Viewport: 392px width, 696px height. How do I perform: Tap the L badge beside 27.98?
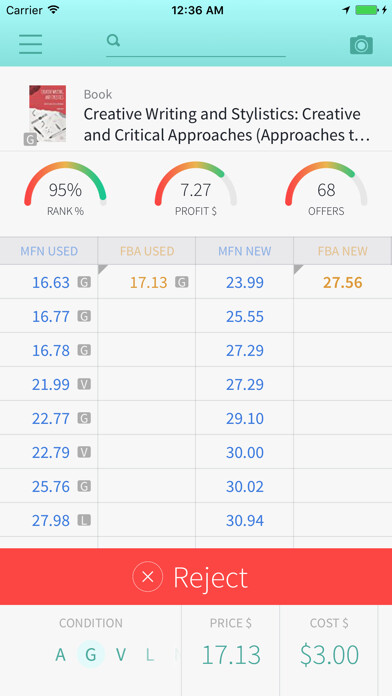pyautogui.click(x=84, y=520)
